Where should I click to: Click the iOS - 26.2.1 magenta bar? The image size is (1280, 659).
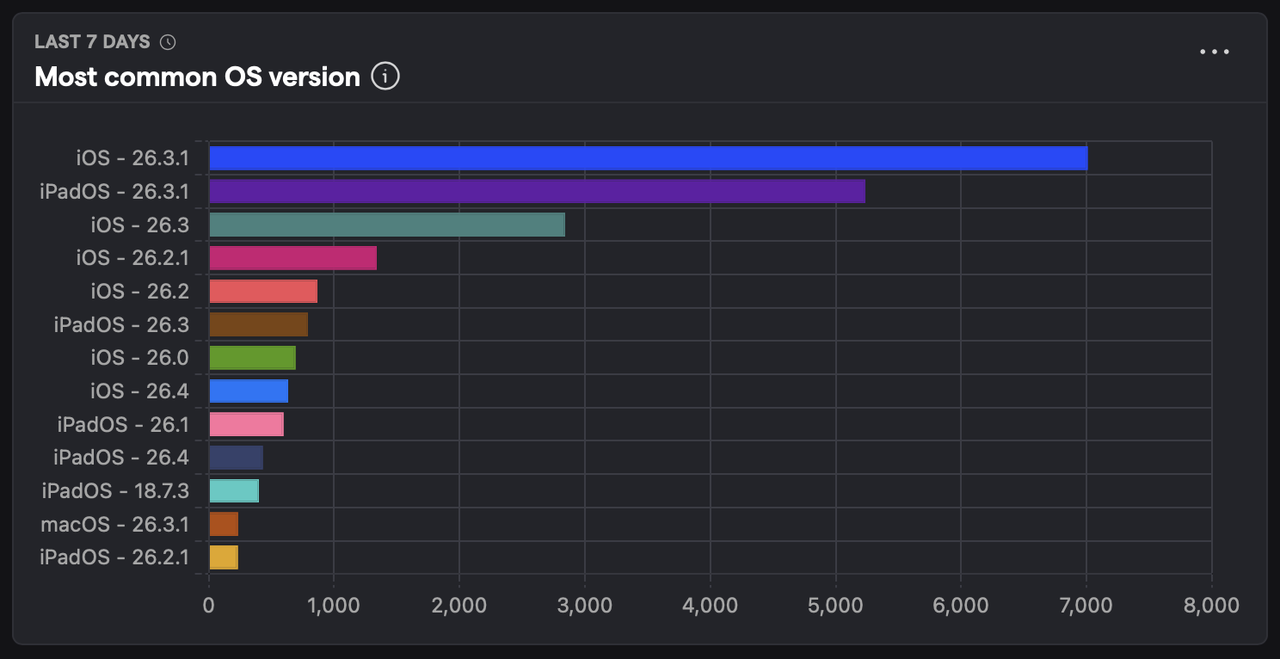(x=293, y=258)
